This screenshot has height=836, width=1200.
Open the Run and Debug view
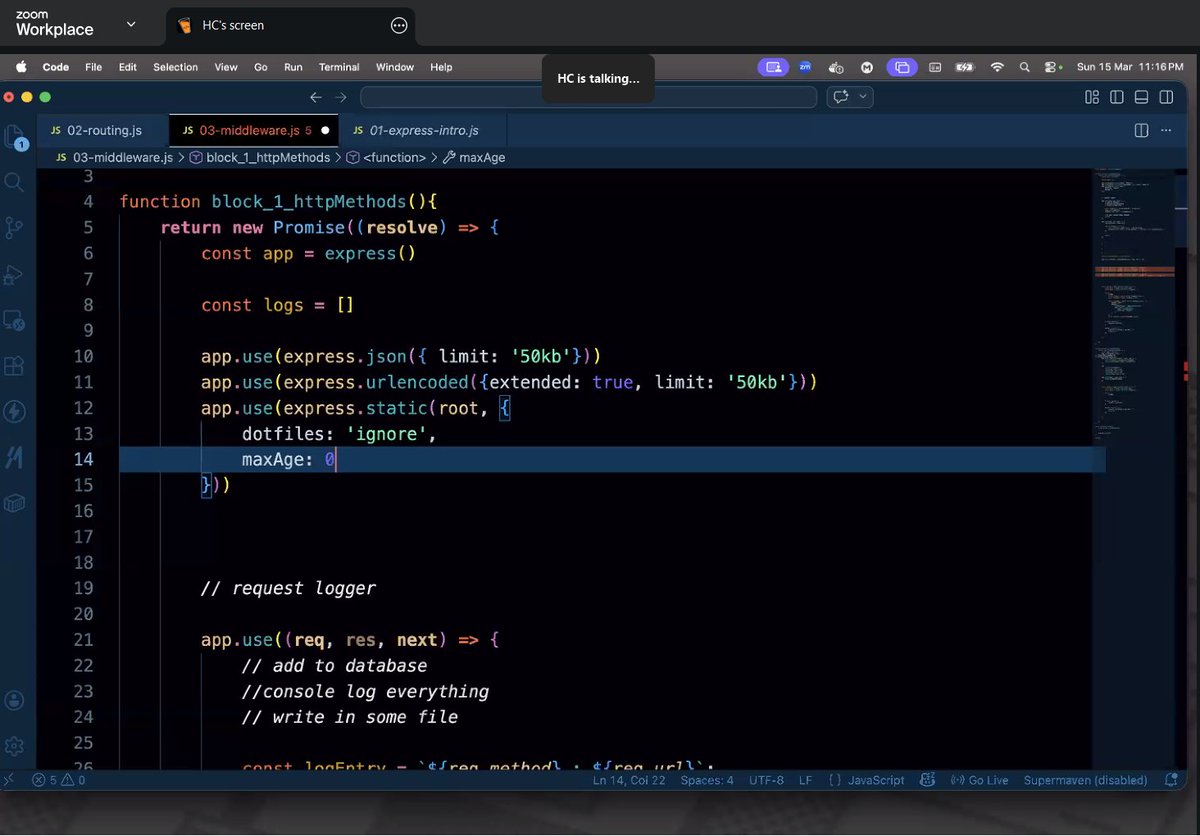point(16,275)
